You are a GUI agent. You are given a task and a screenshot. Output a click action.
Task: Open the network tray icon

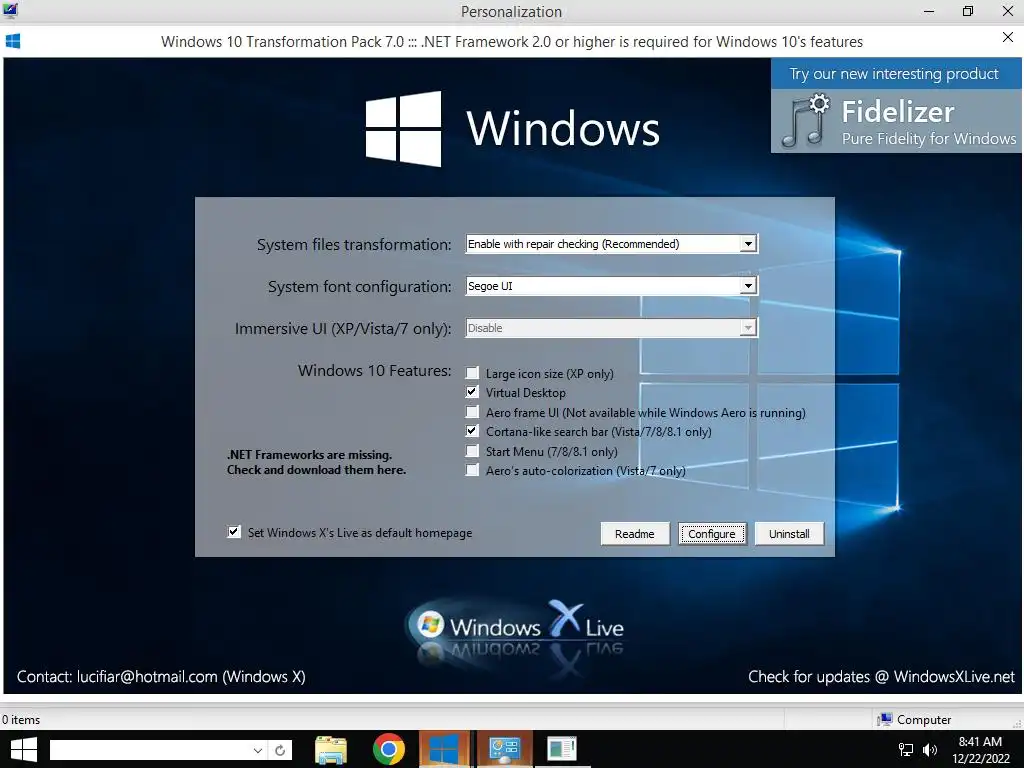906,750
